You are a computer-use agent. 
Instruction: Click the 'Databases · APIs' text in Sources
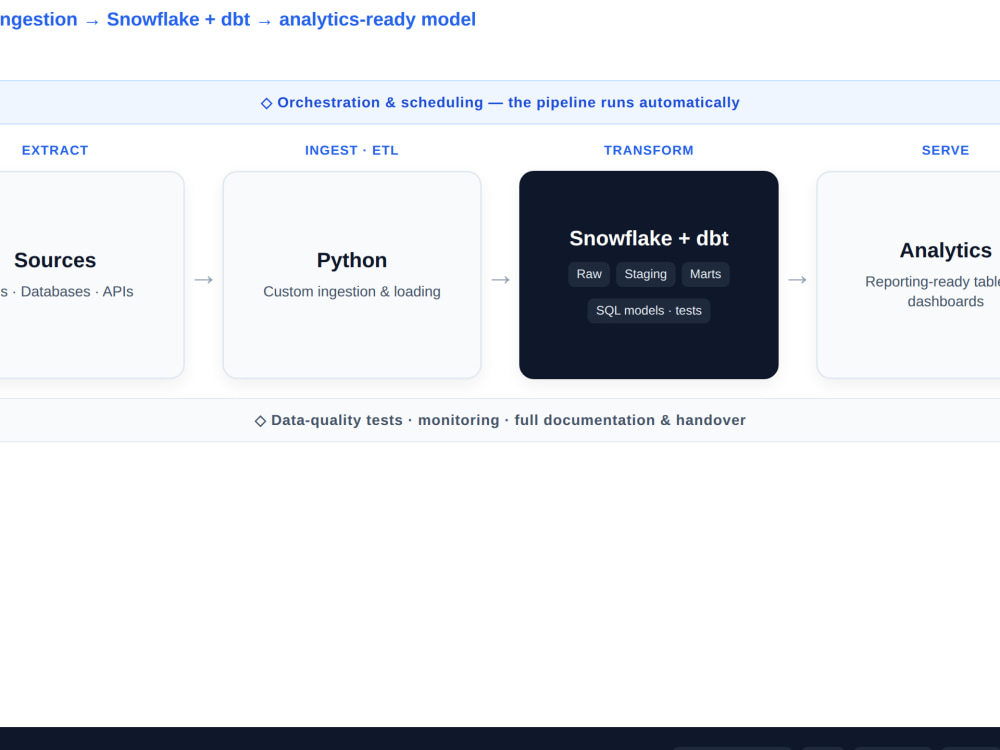coord(77,291)
